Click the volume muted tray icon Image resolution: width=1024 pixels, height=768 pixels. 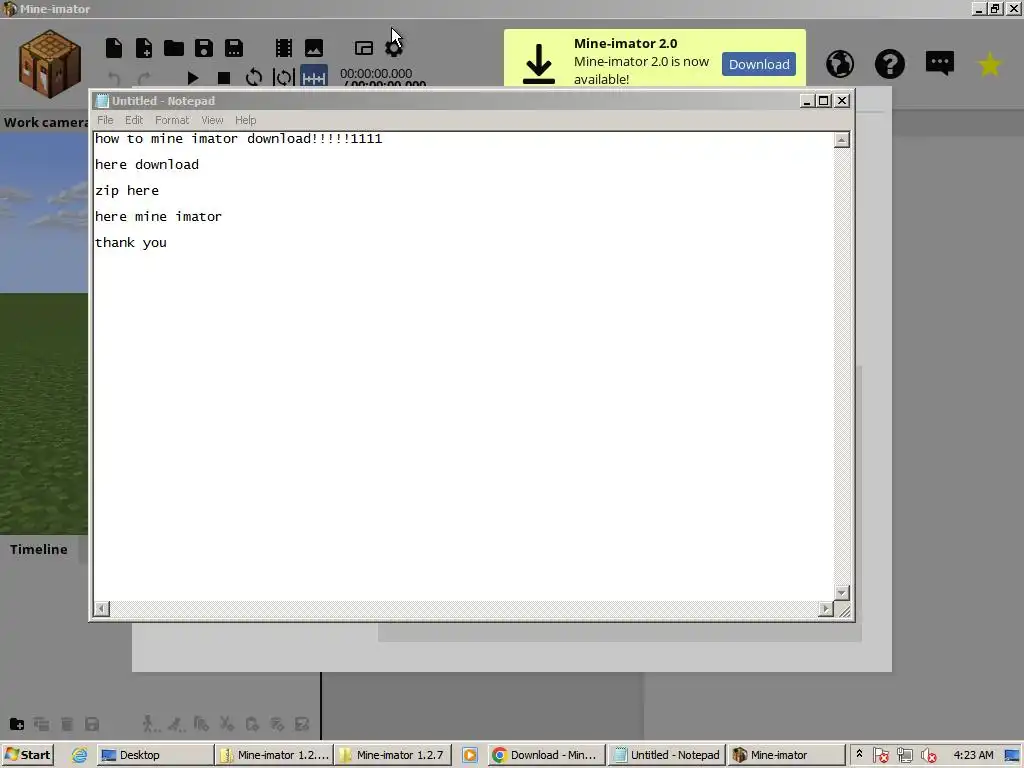tap(928, 756)
